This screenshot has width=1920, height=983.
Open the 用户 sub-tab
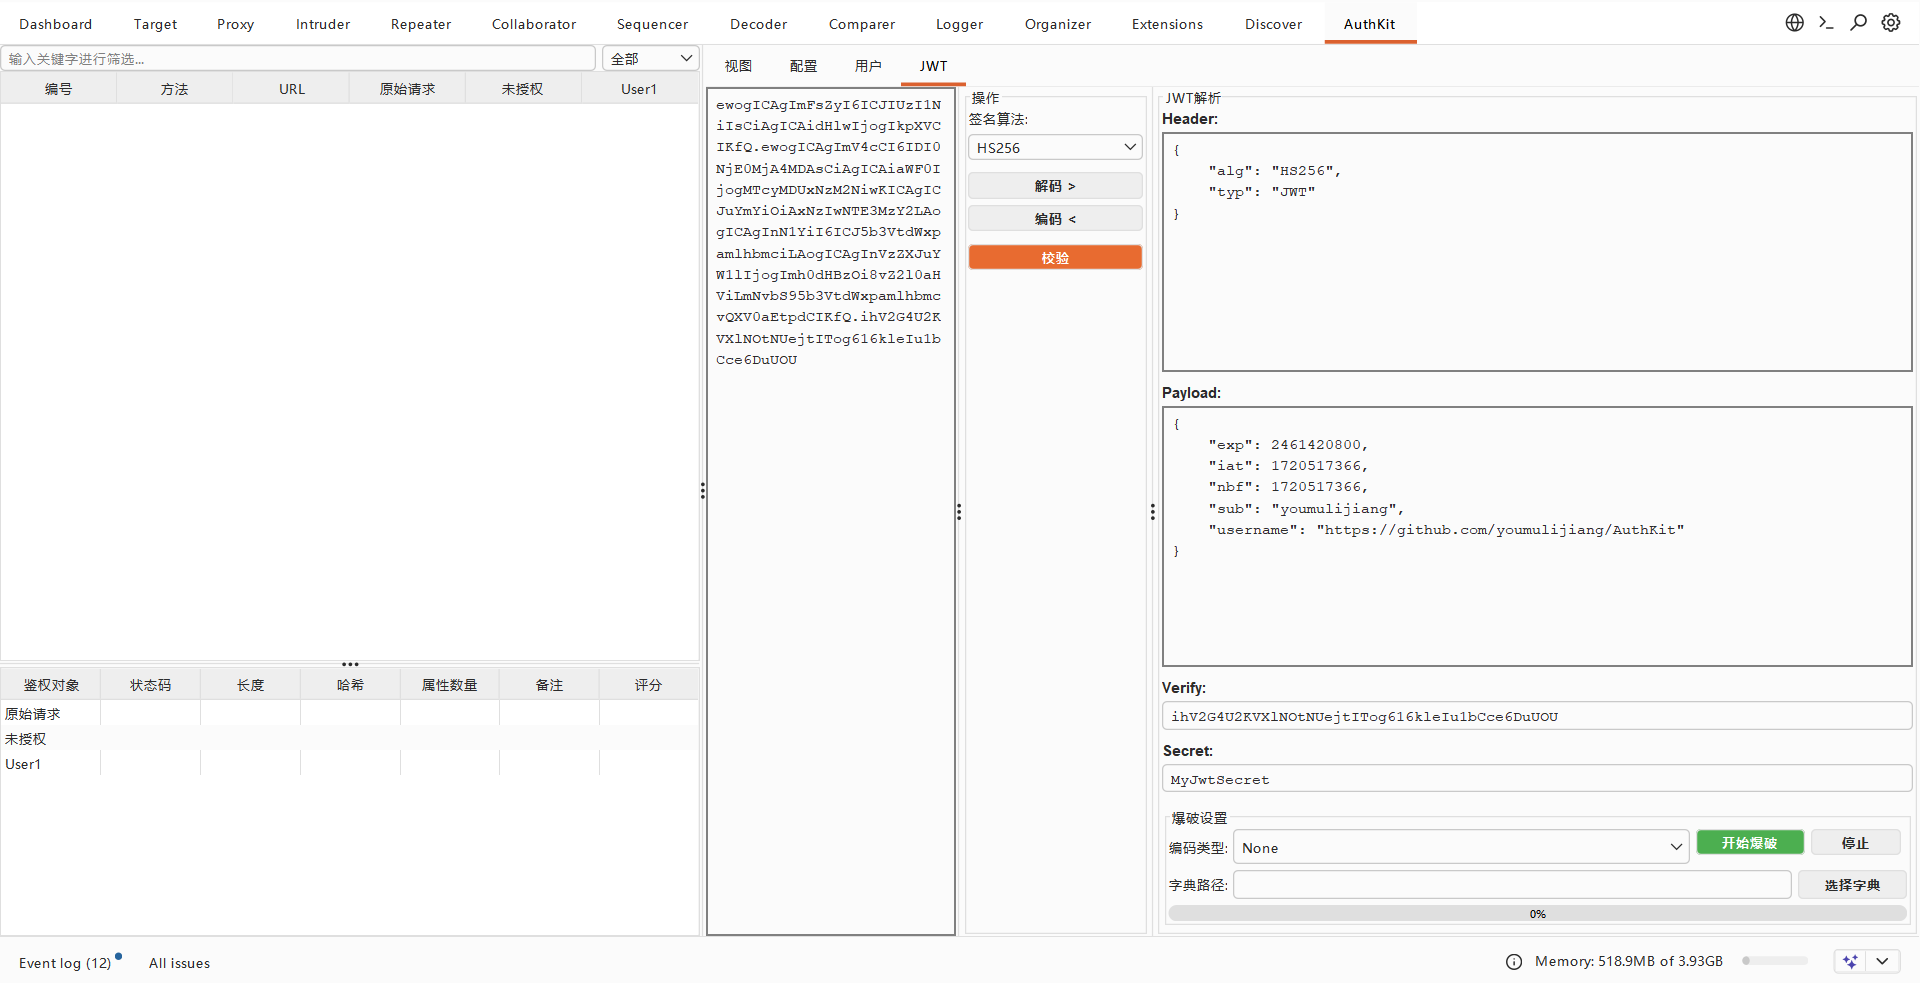click(868, 66)
